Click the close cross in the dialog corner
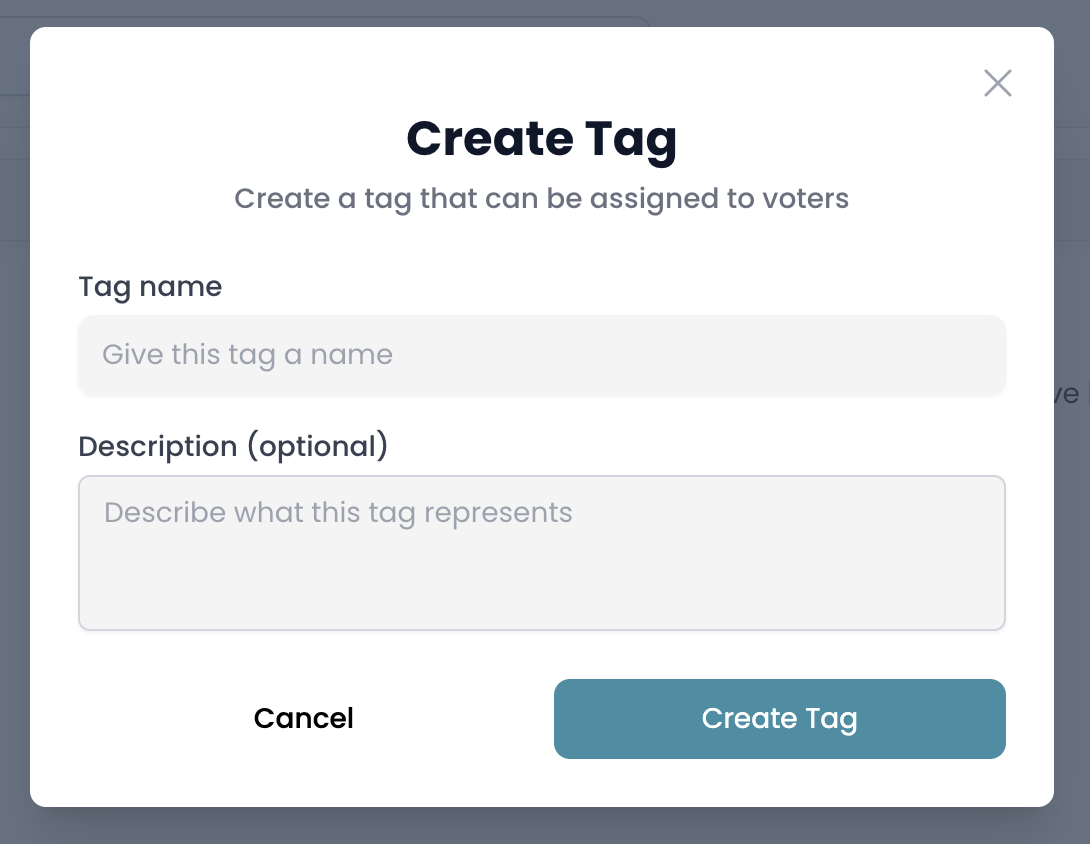The image size is (1090, 844). (998, 83)
